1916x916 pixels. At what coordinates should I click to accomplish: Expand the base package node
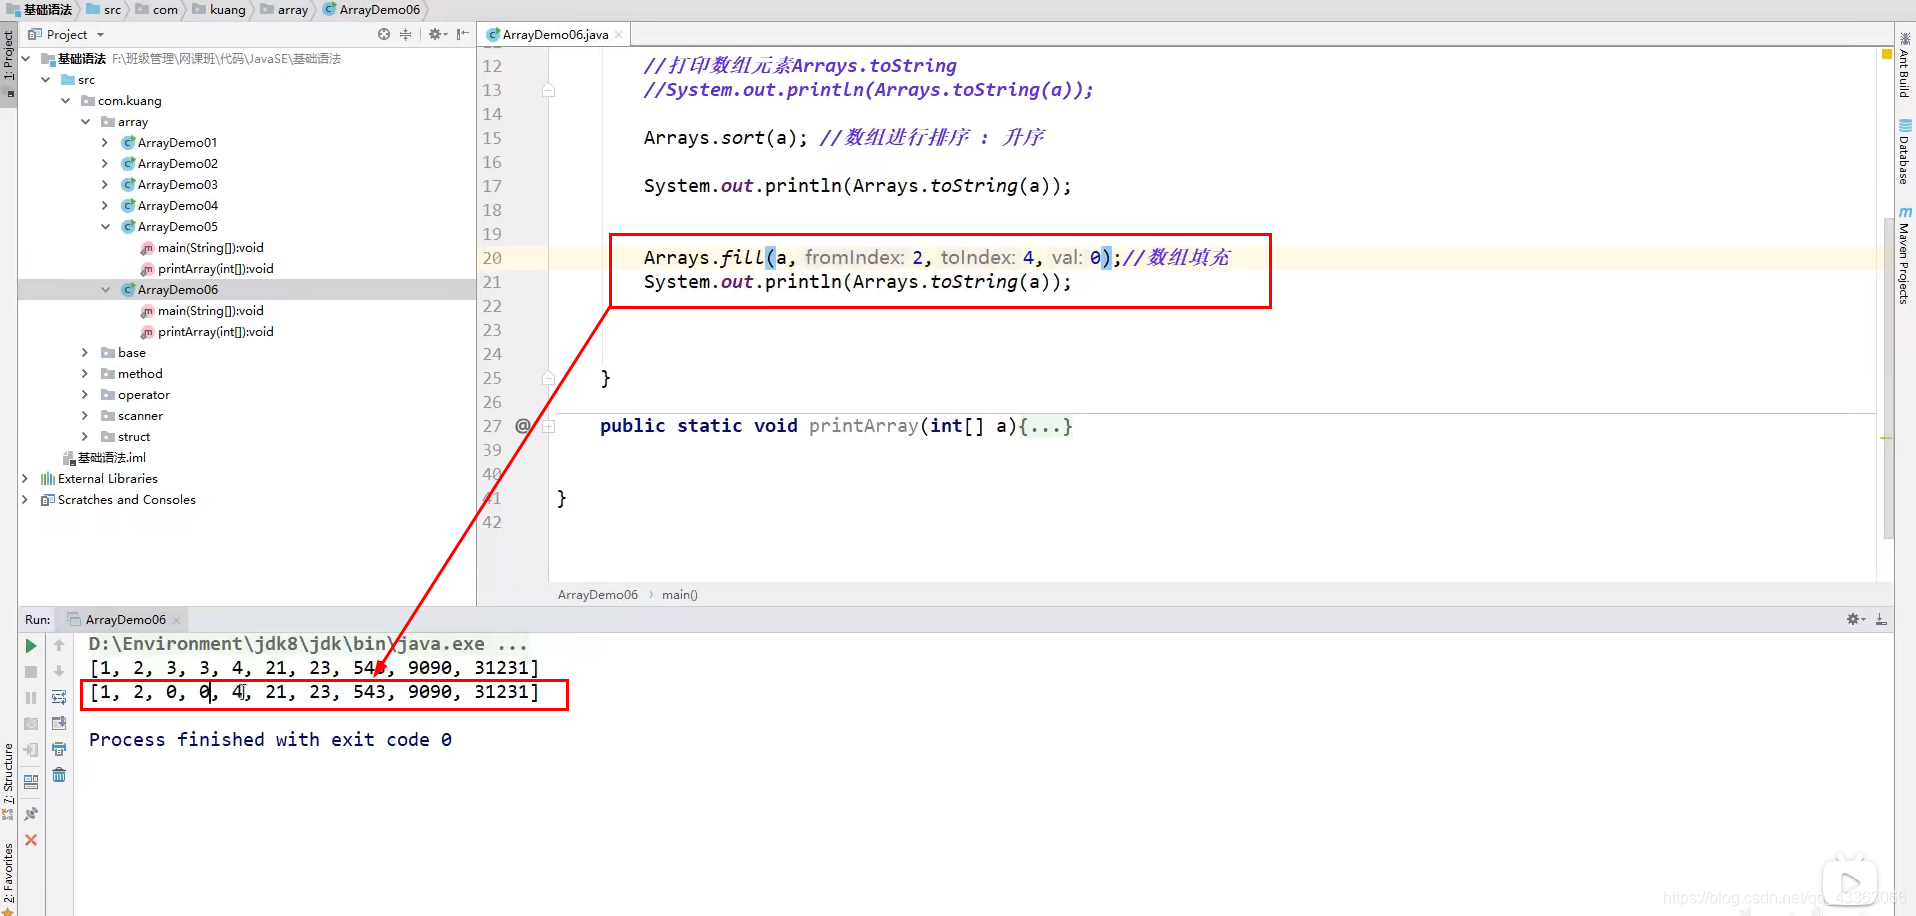[x=85, y=353]
